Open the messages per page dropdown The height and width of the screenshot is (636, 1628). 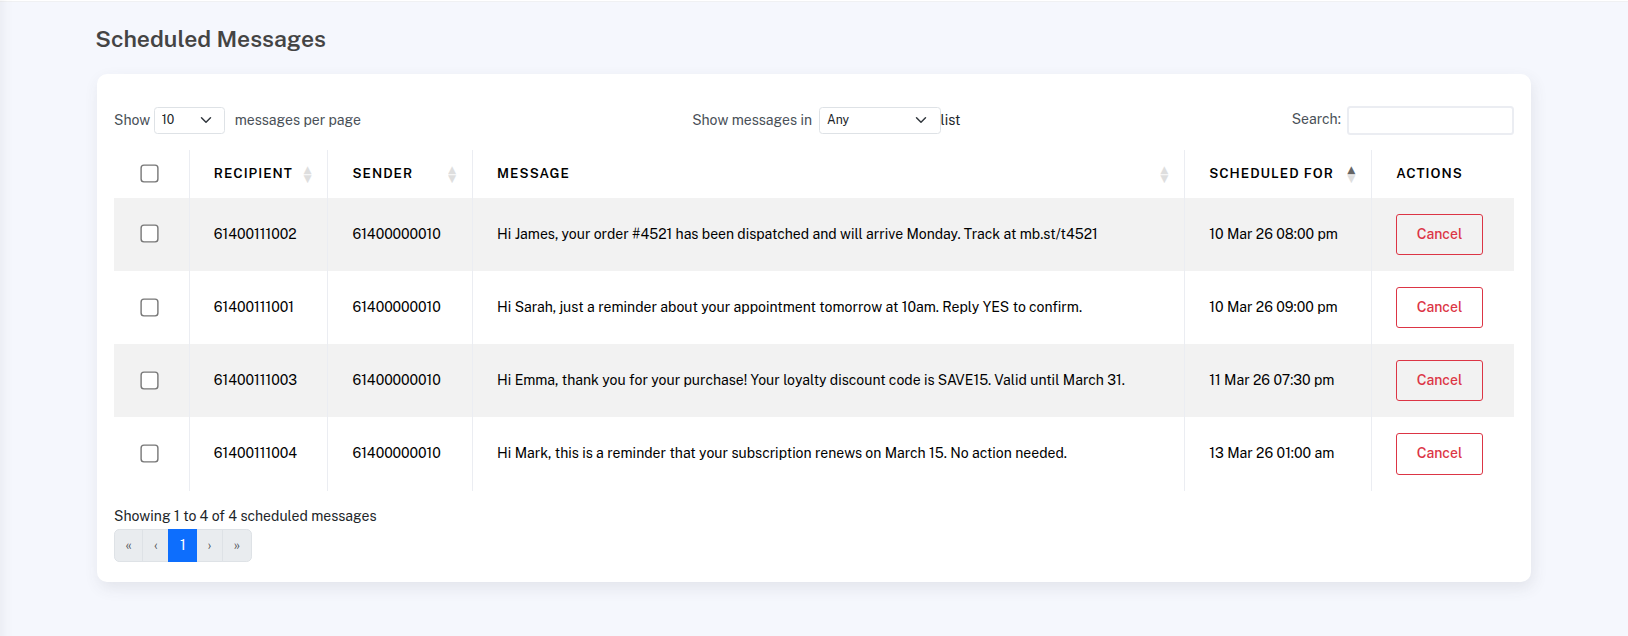[188, 120]
